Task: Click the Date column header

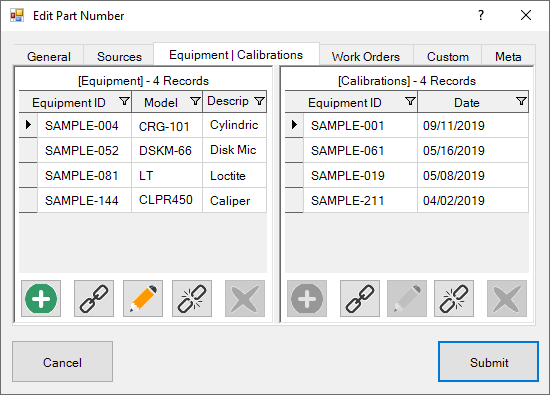Action: point(473,102)
